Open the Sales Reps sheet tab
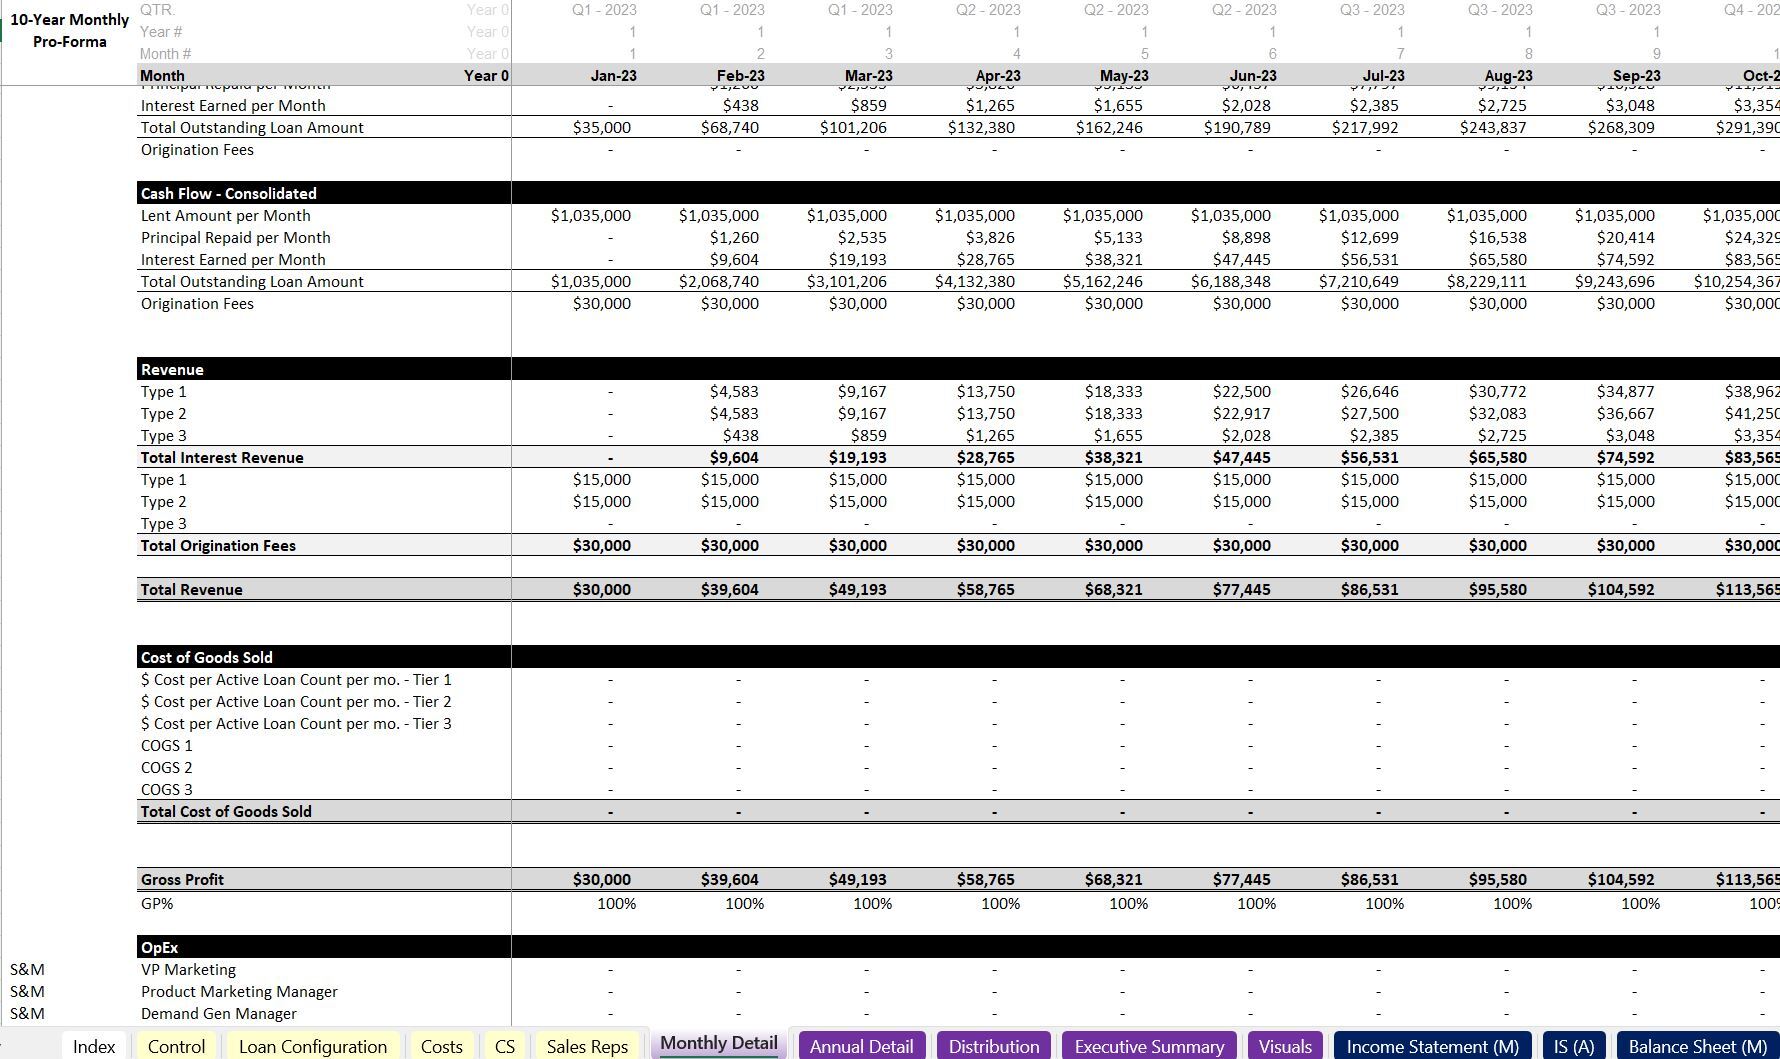 tap(587, 1046)
